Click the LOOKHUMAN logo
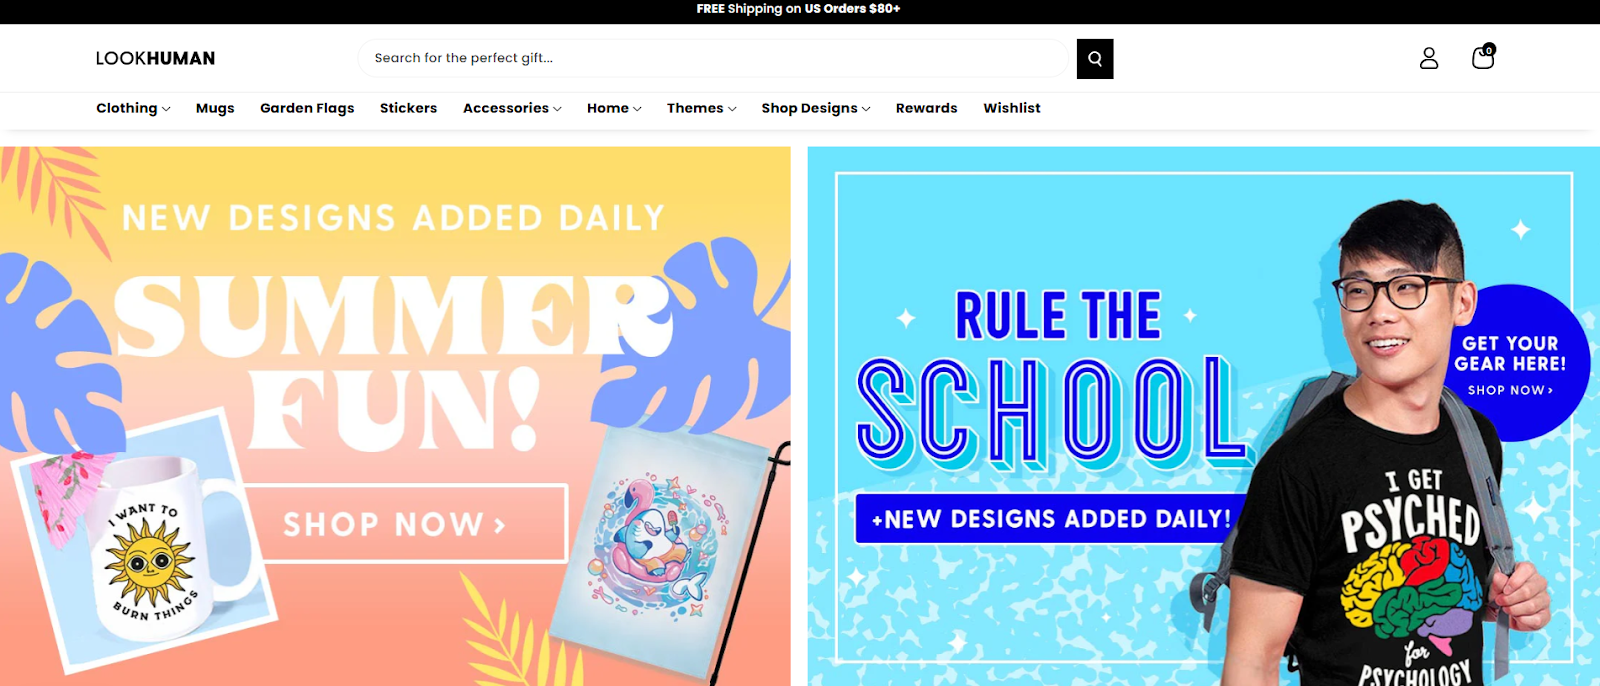 (155, 58)
